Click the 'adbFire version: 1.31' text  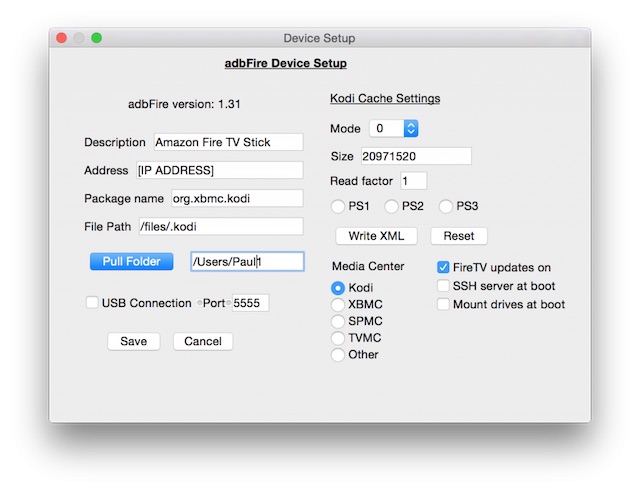(184, 104)
